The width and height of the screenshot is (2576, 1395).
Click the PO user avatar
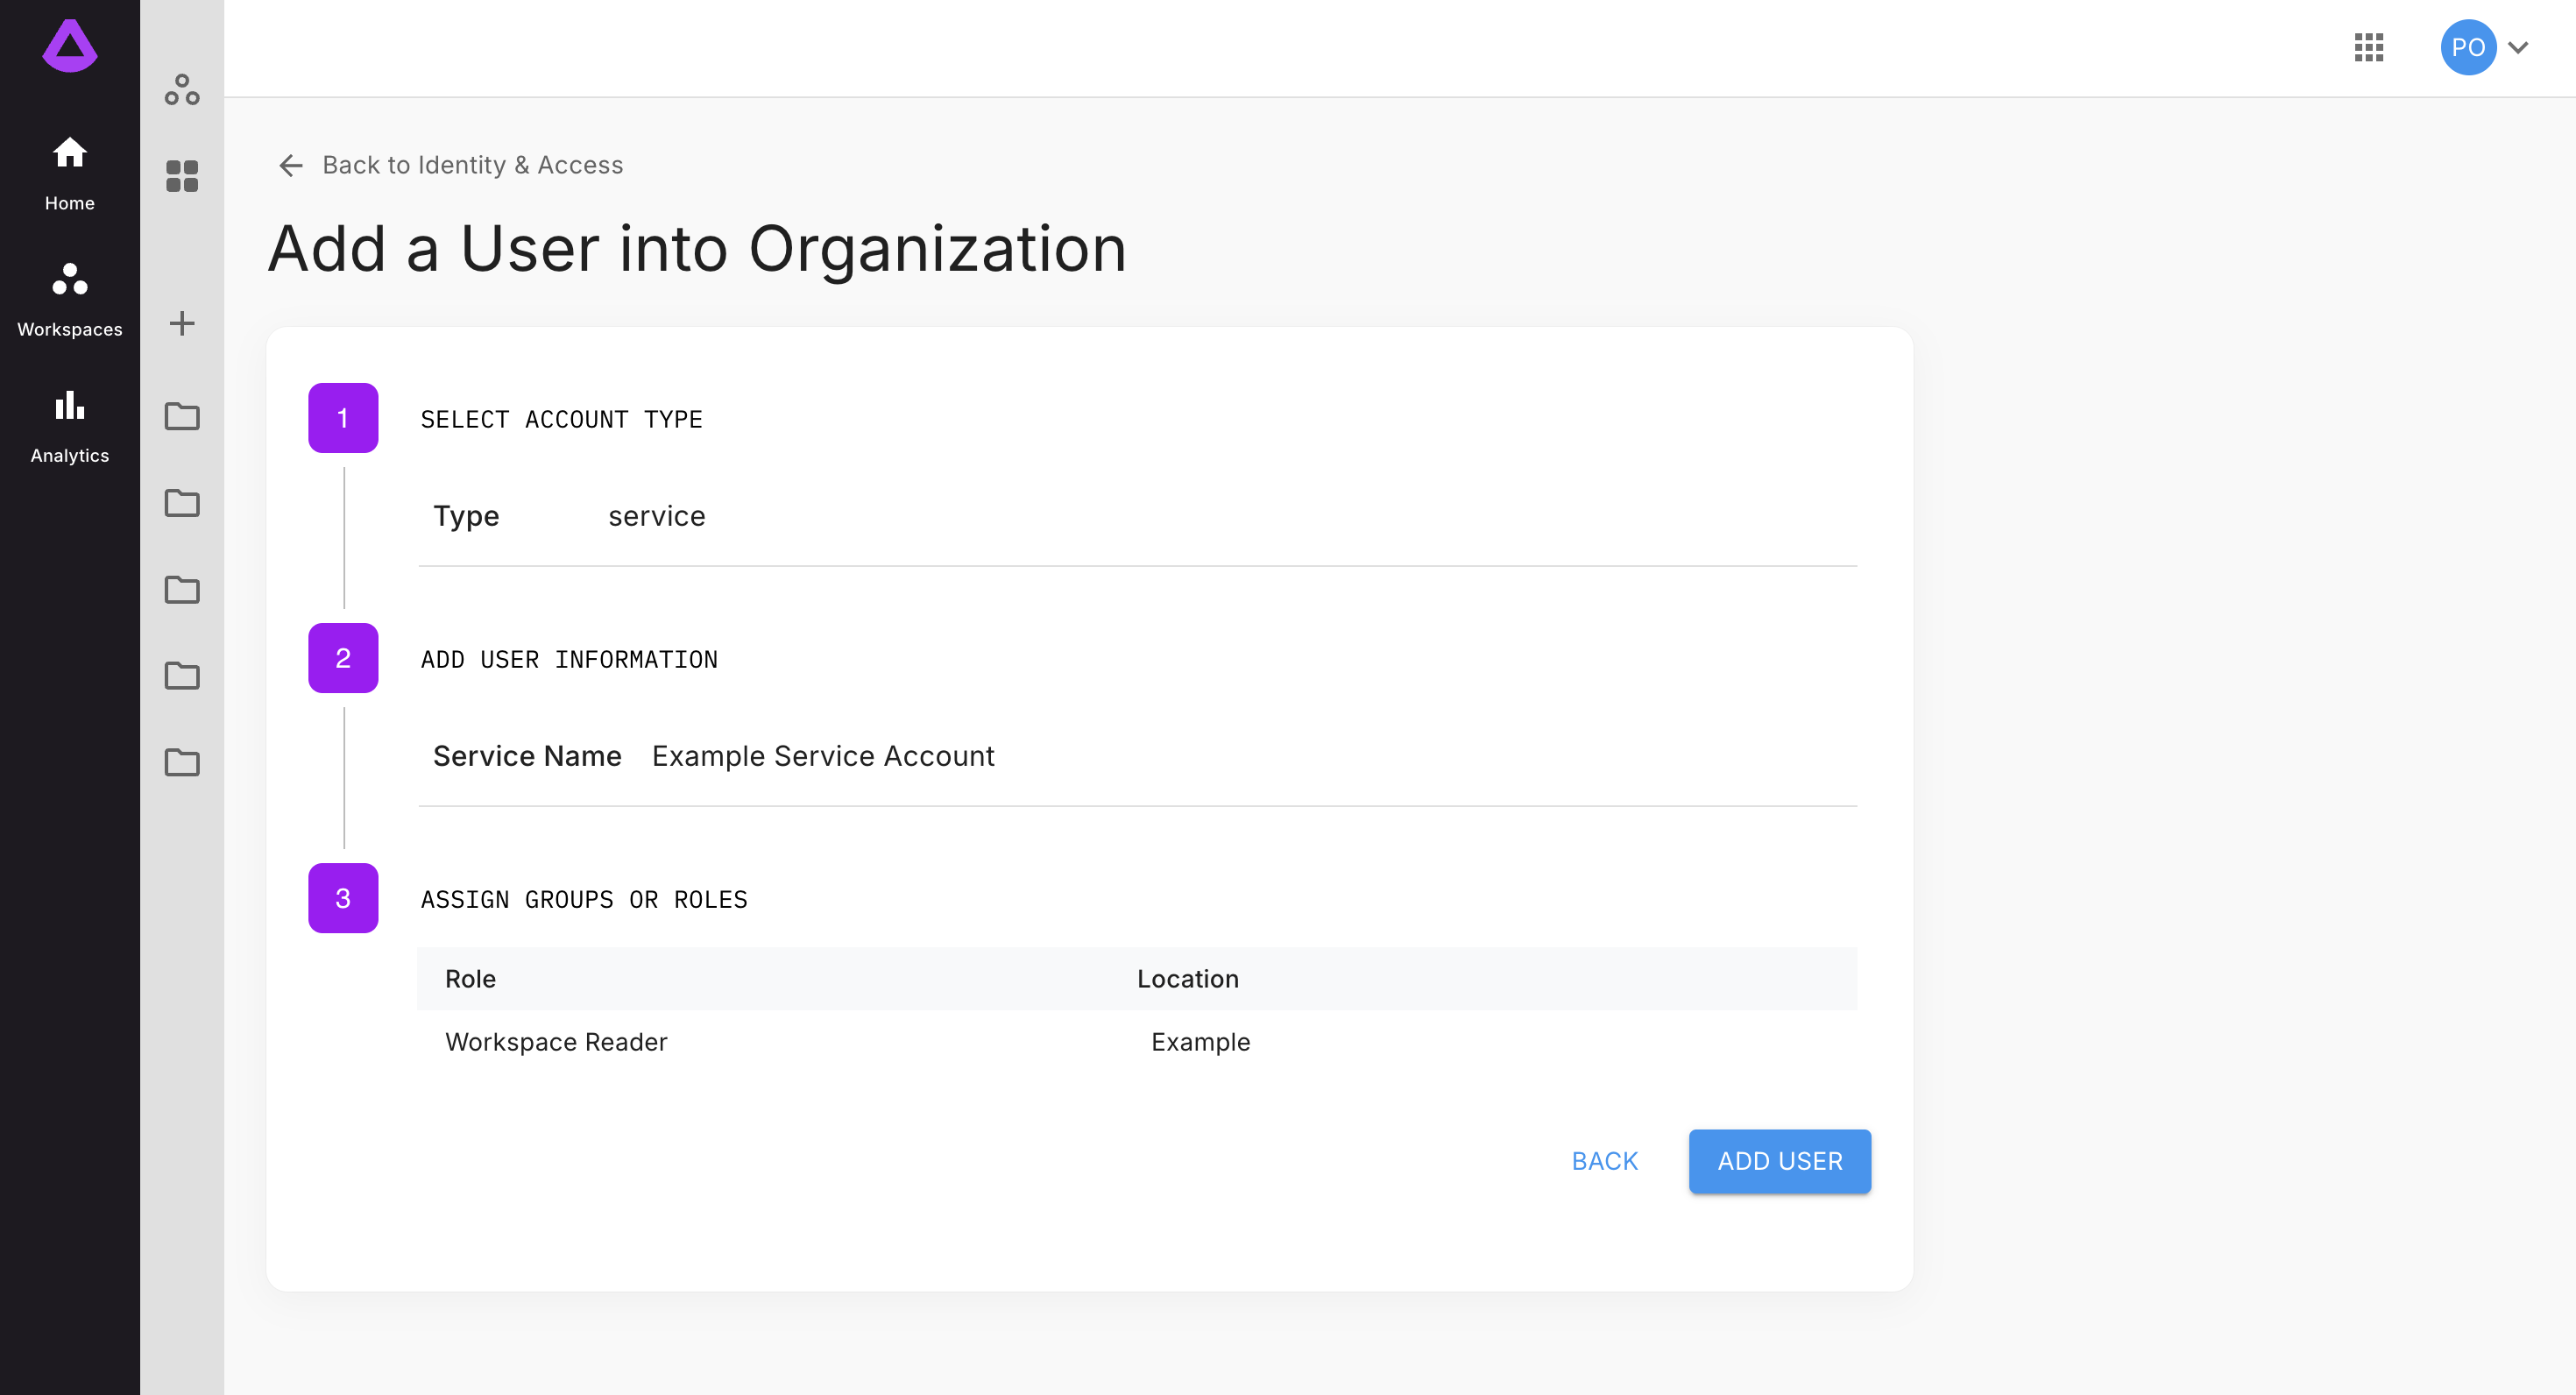point(2468,47)
